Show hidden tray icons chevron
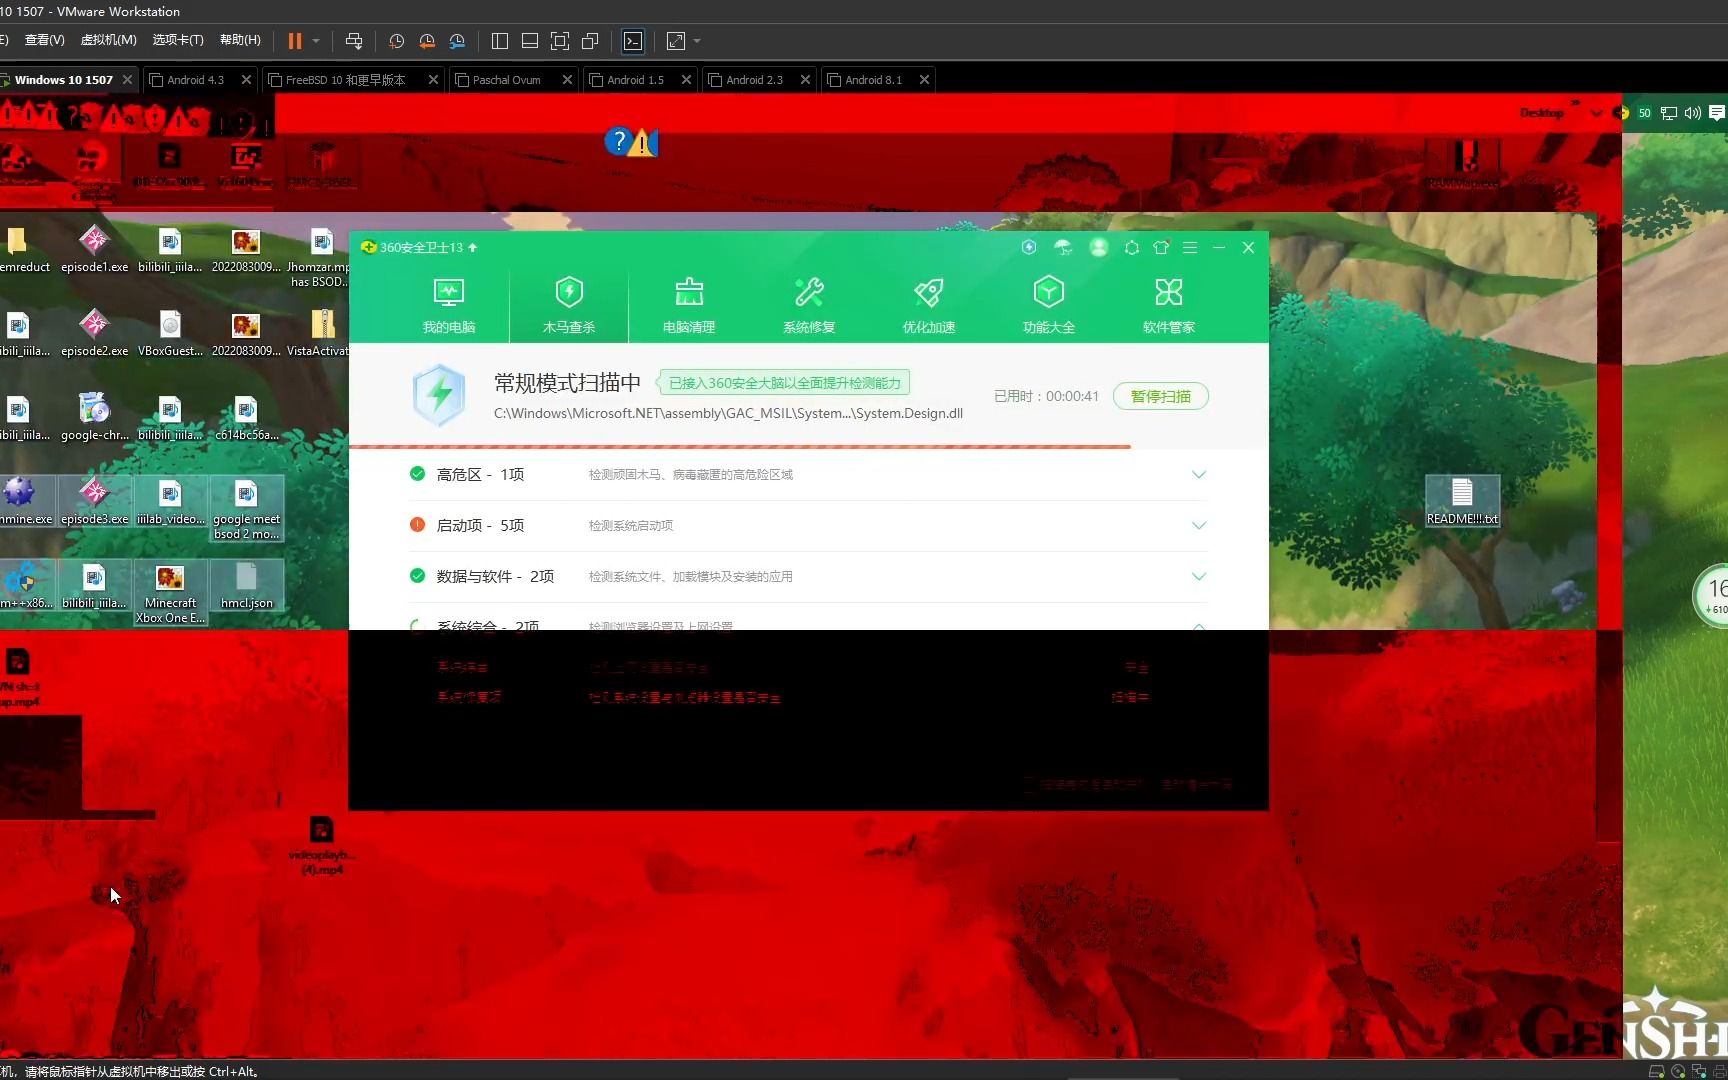 [x=1596, y=113]
